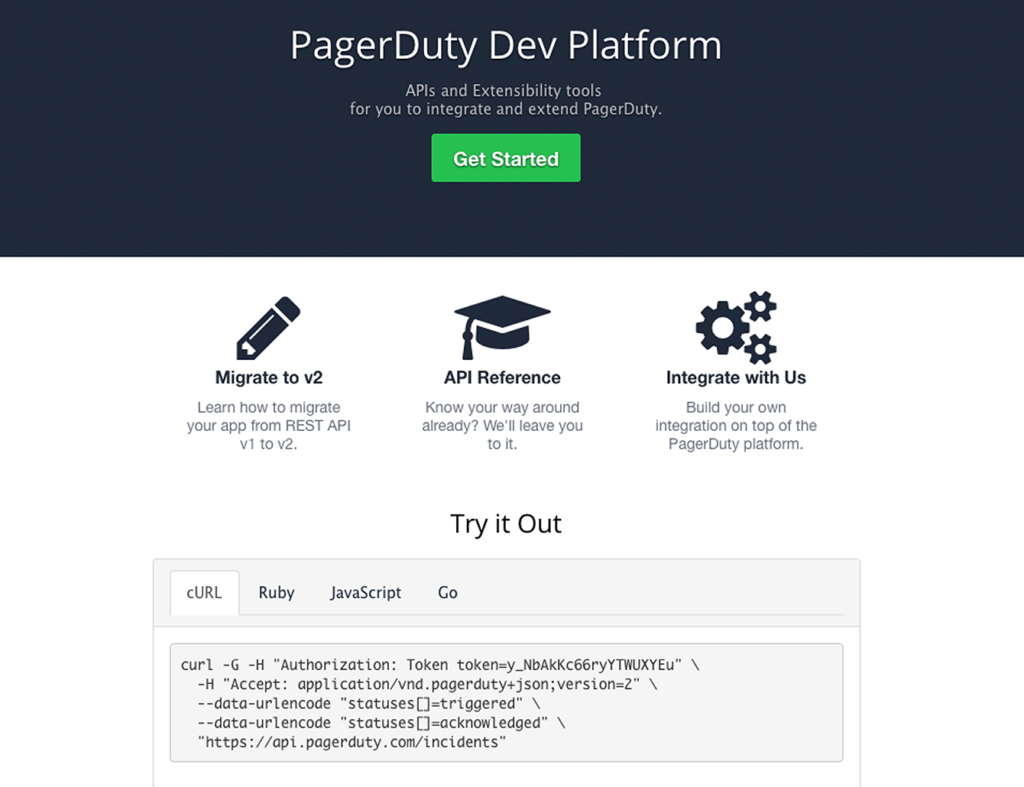
Task: Open the pencil icon for migration
Action: pyautogui.click(x=268, y=328)
